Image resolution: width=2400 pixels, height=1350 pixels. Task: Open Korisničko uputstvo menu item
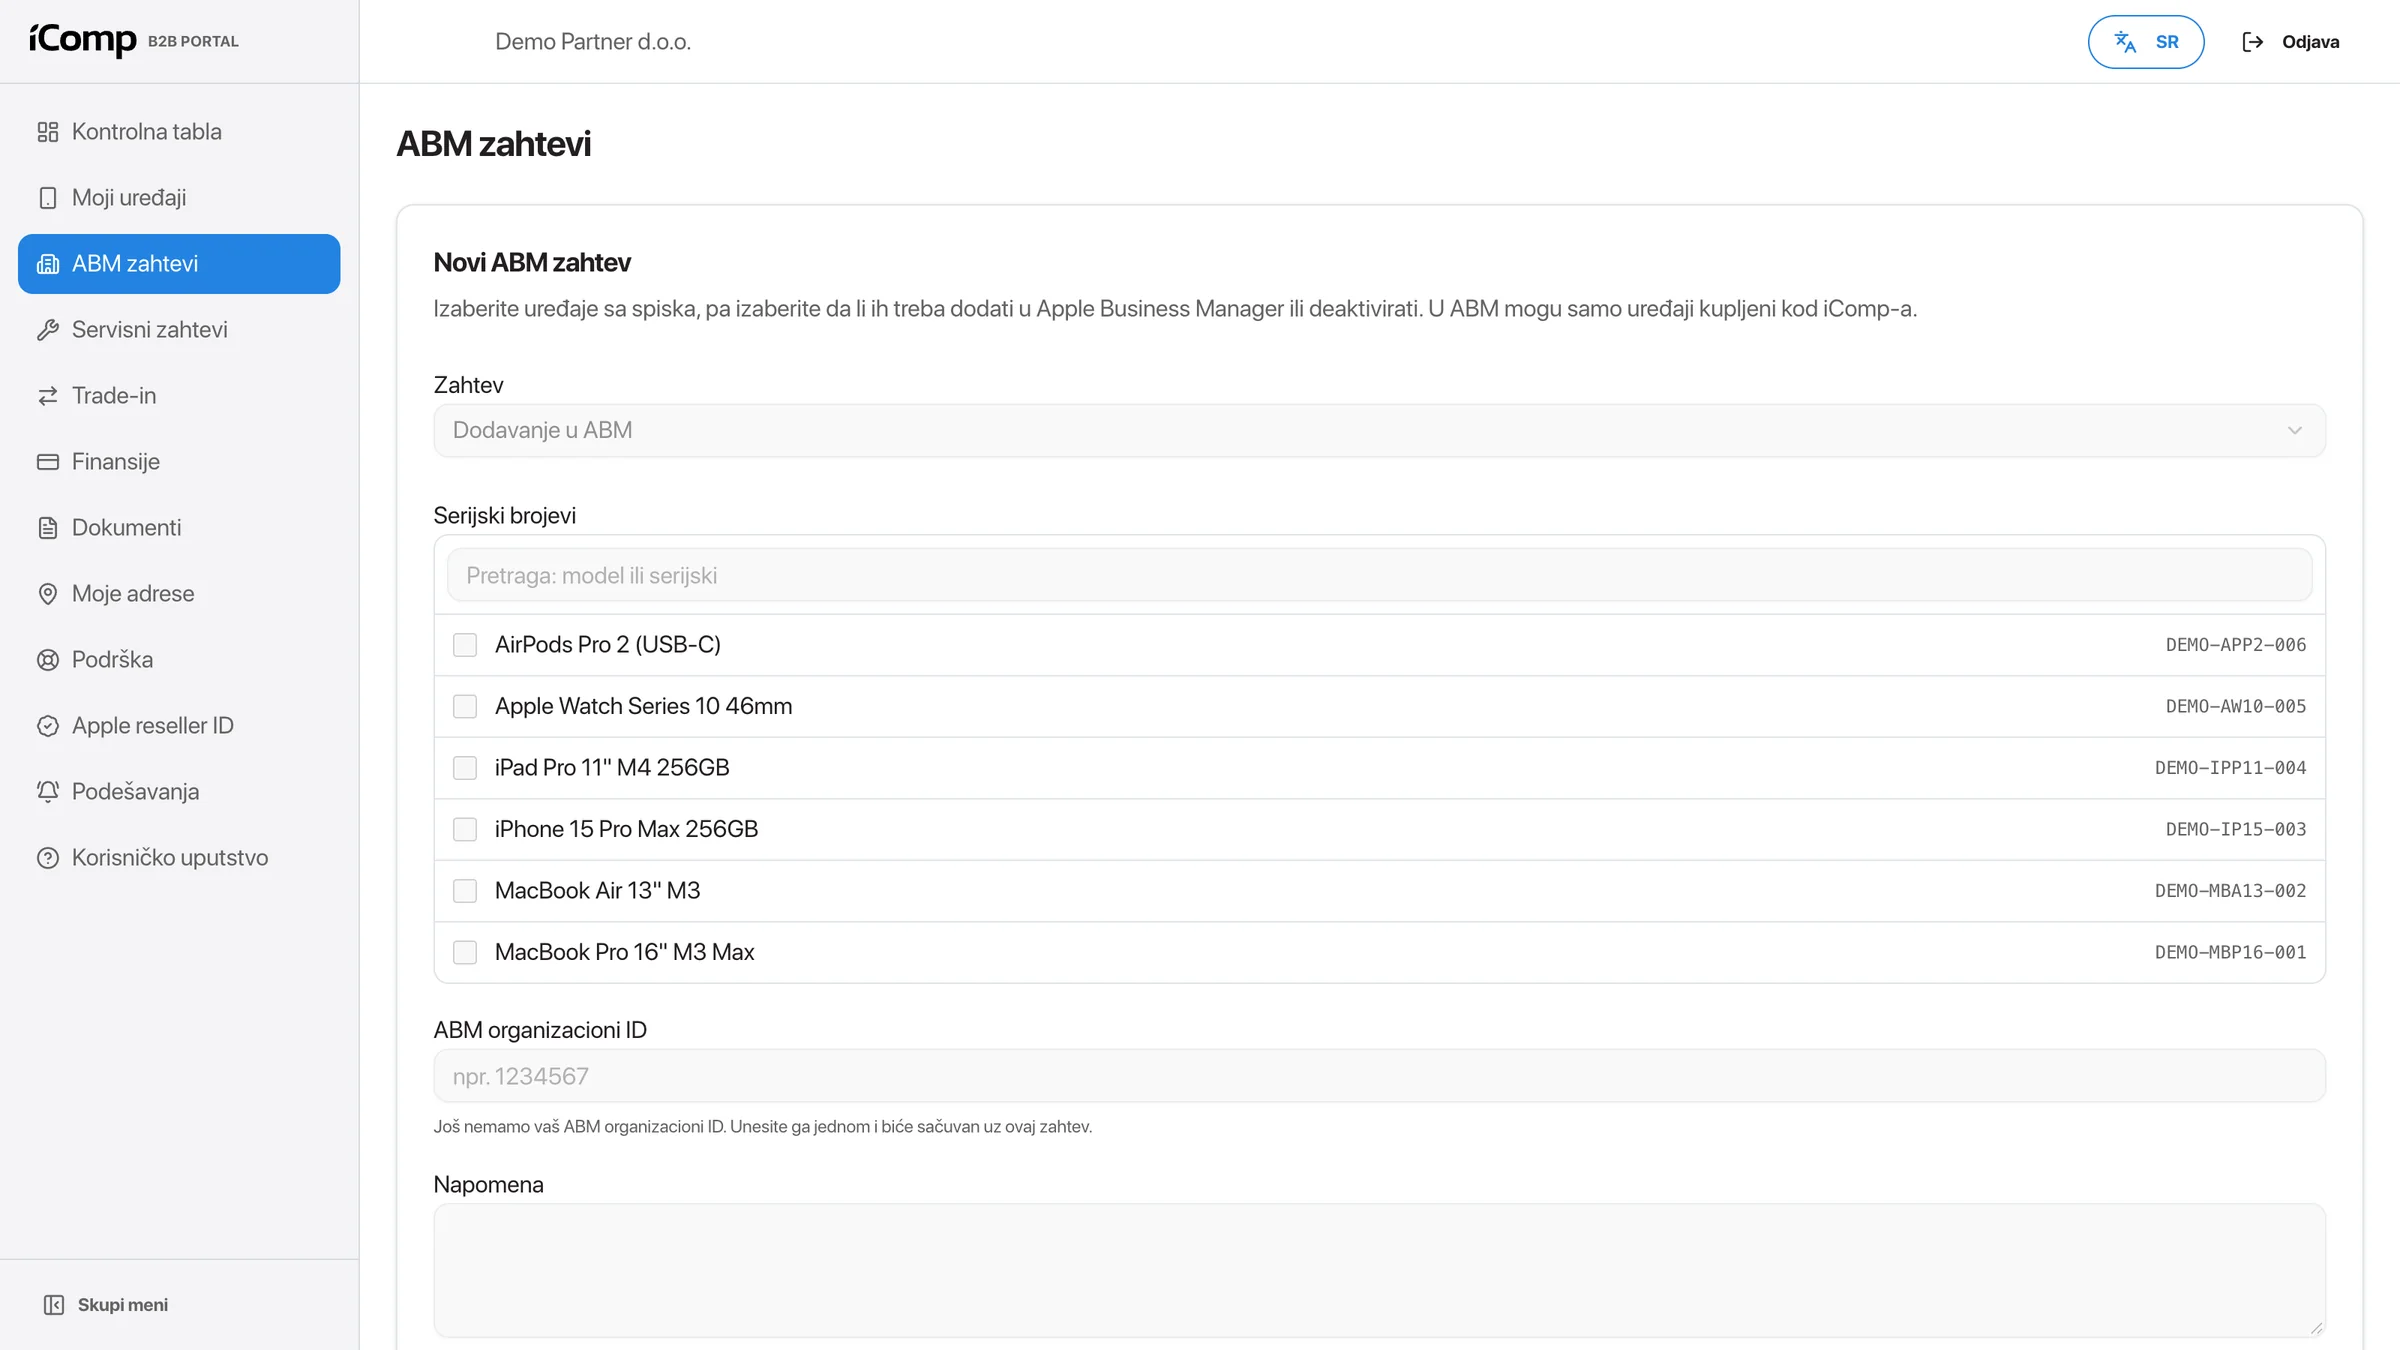pos(179,858)
